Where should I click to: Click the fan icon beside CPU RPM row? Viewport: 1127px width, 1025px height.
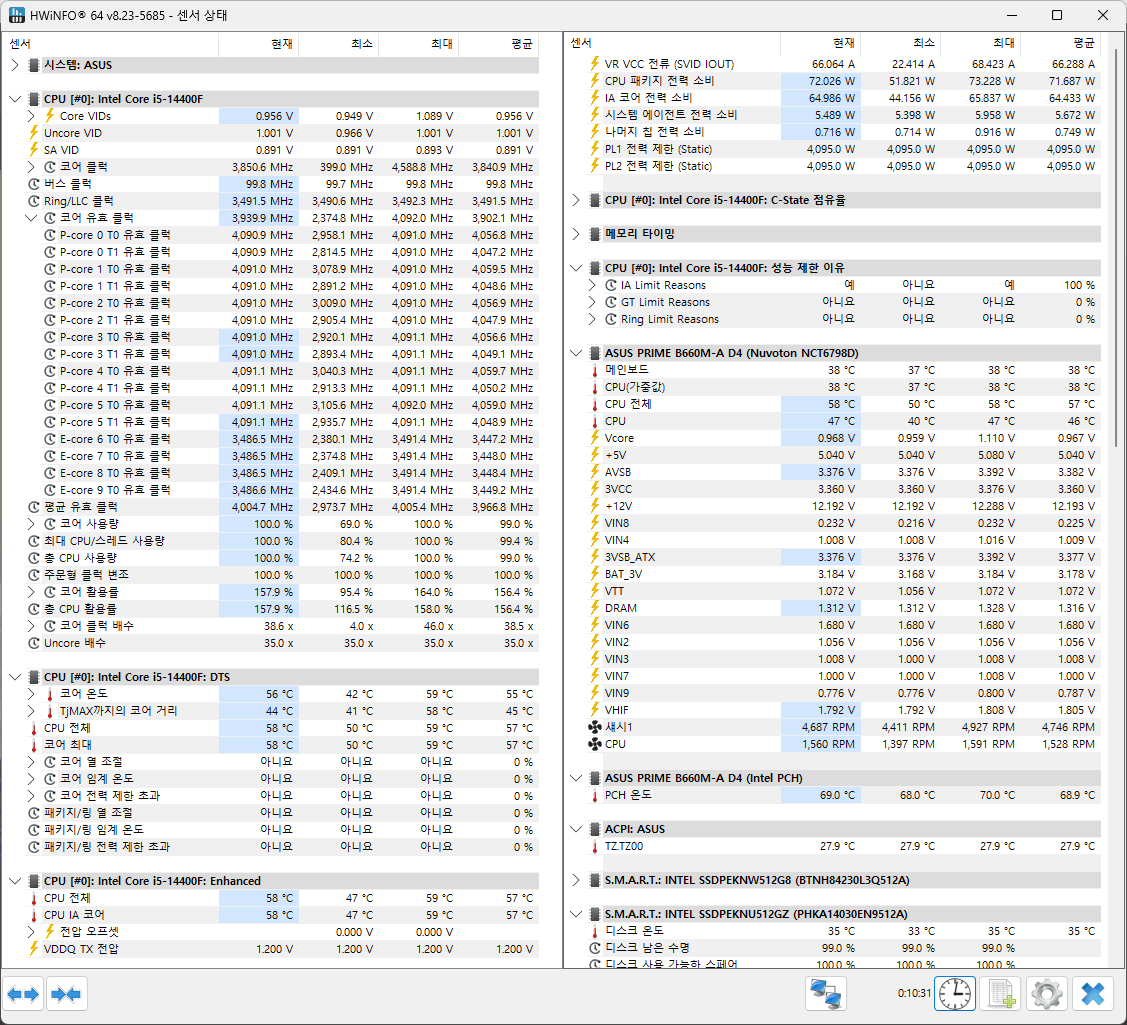(594, 745)
